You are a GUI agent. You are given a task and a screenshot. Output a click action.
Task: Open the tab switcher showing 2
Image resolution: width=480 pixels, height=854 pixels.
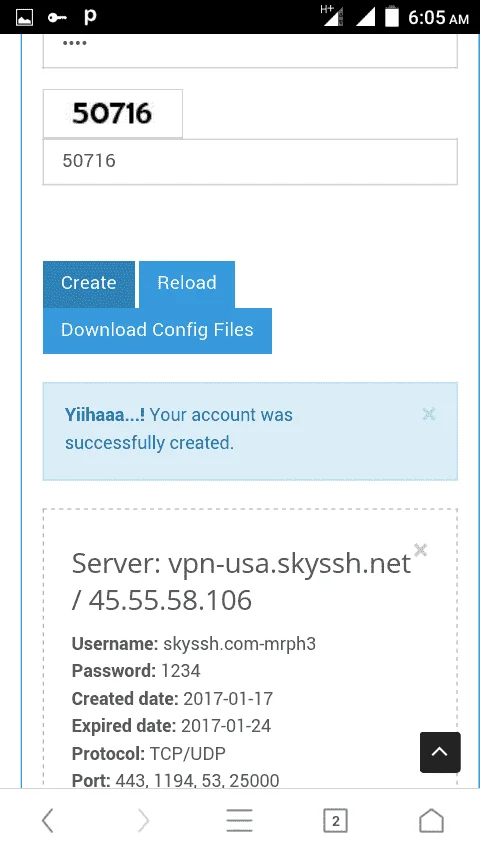tap(335, 821)
